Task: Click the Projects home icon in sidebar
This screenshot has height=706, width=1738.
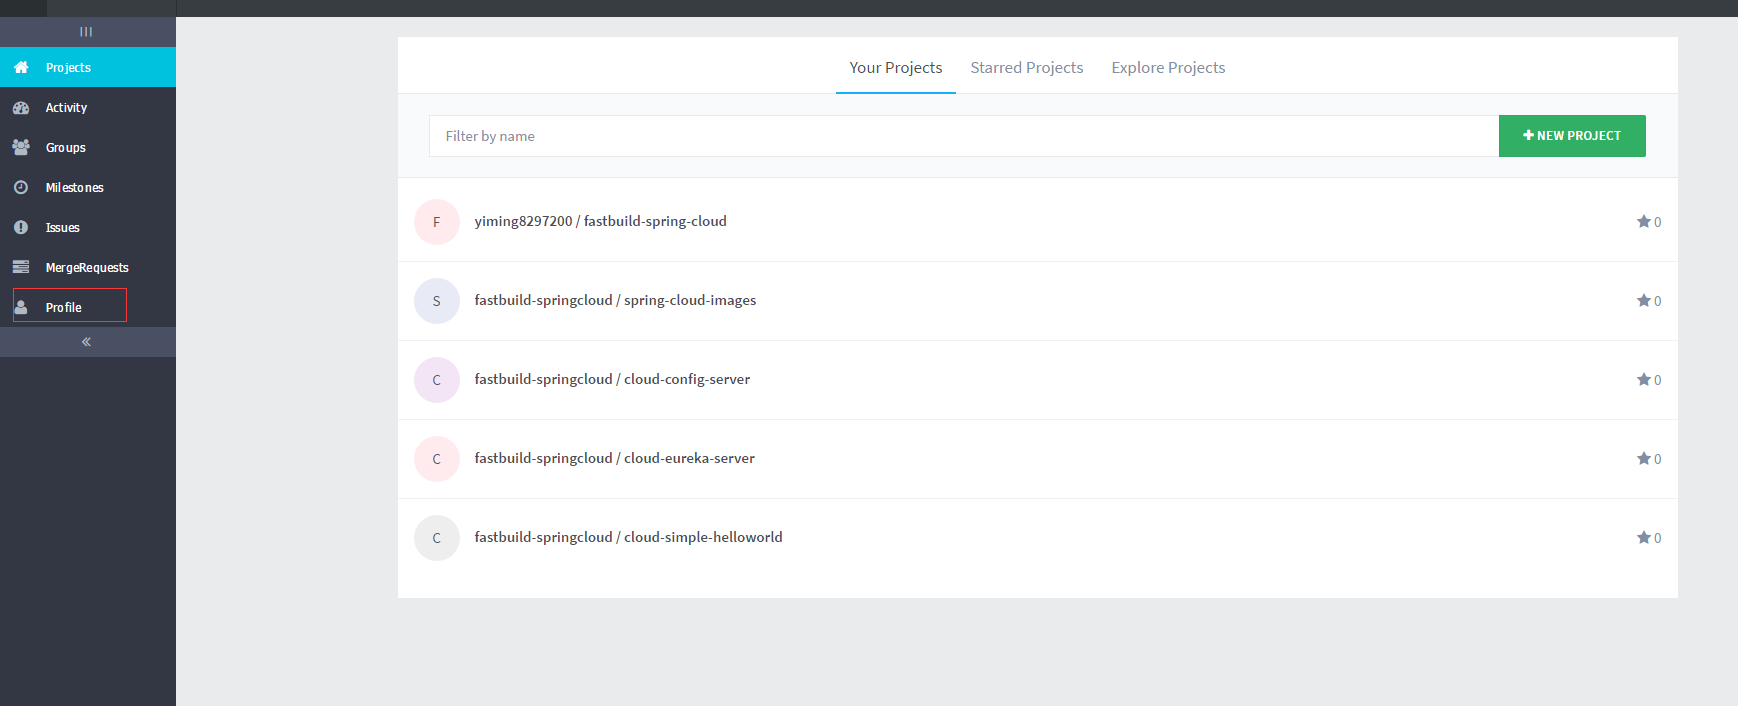Action: [21, 67]
